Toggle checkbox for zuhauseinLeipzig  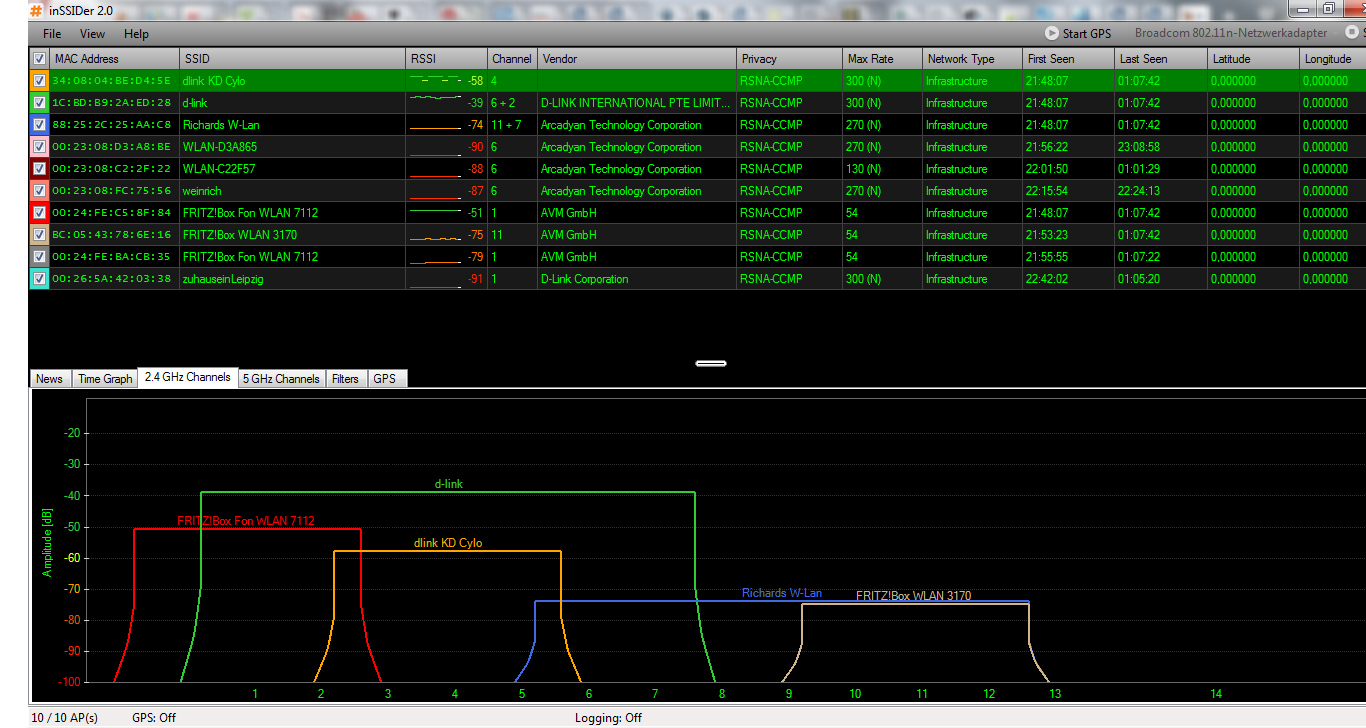(x=39, y=279)
